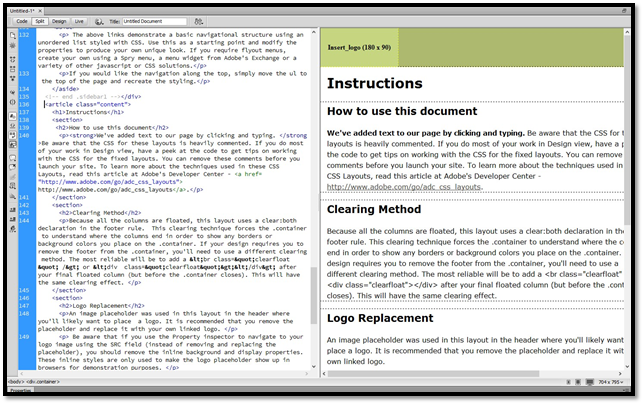Click the 'How to use this document' heading
The image size is (644, 405).
click(402, 111)
